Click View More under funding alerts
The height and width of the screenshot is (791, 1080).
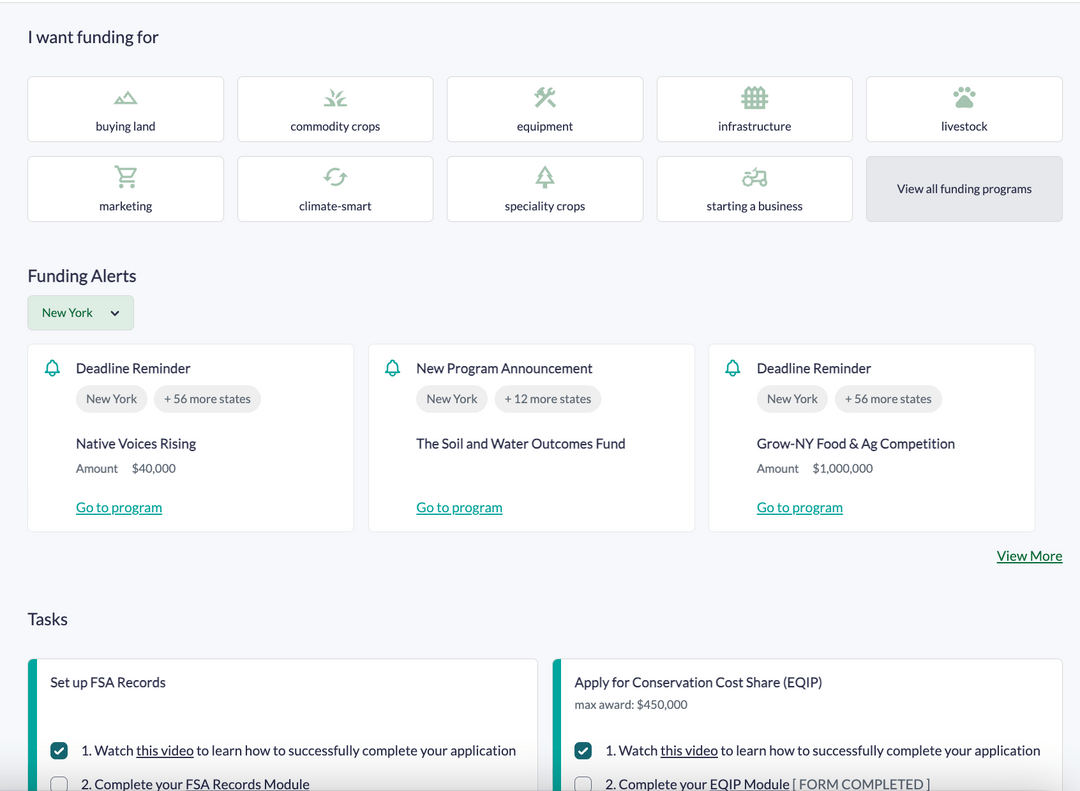(x=1029, y=555)
